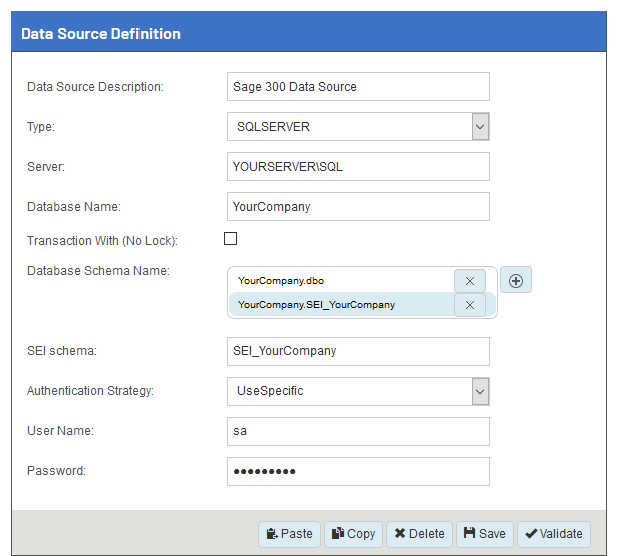619x556 pixels.
Task: Click the Data Source Definition header
Action: [x=309, y=33]
